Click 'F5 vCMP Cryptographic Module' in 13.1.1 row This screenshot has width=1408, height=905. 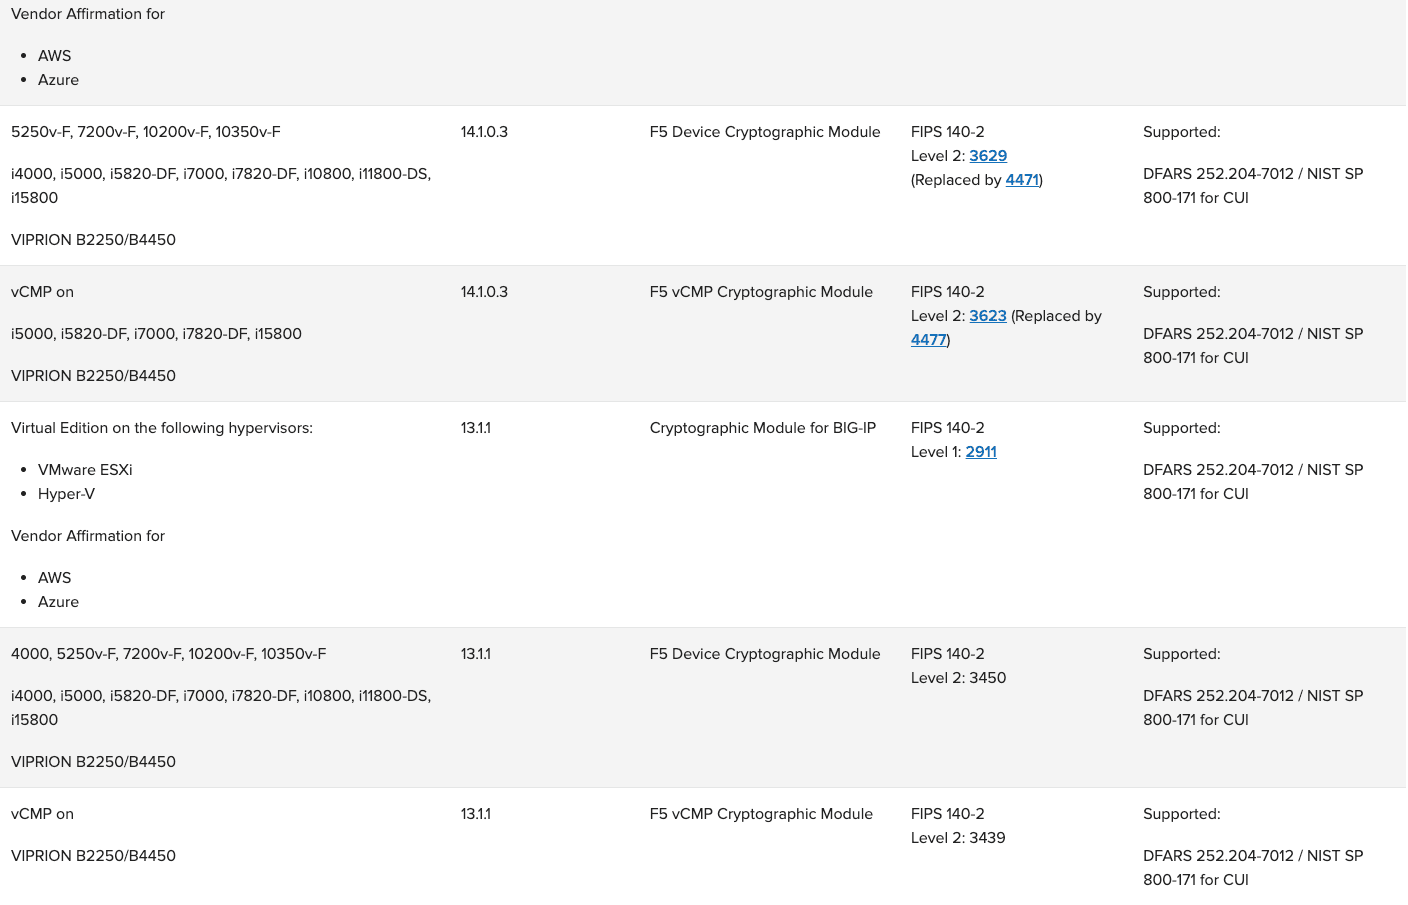[x=761, y=814]
